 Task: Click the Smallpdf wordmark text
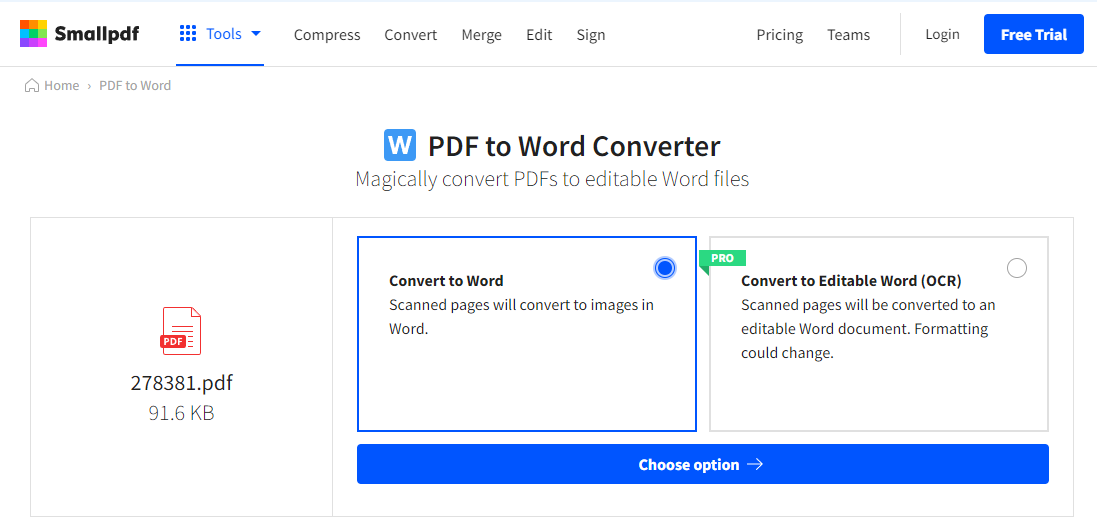(x=97, y=34)
